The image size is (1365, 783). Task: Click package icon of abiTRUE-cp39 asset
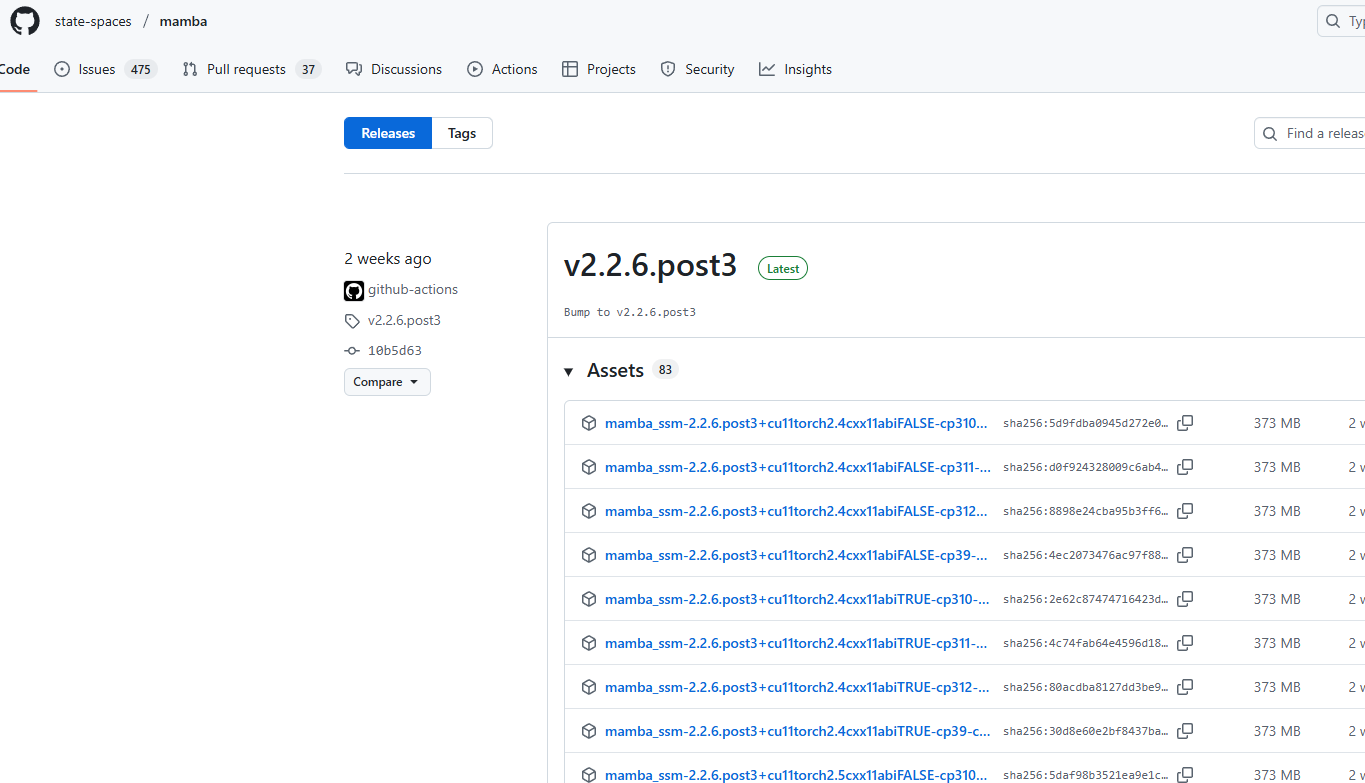(x=589, y=731)
